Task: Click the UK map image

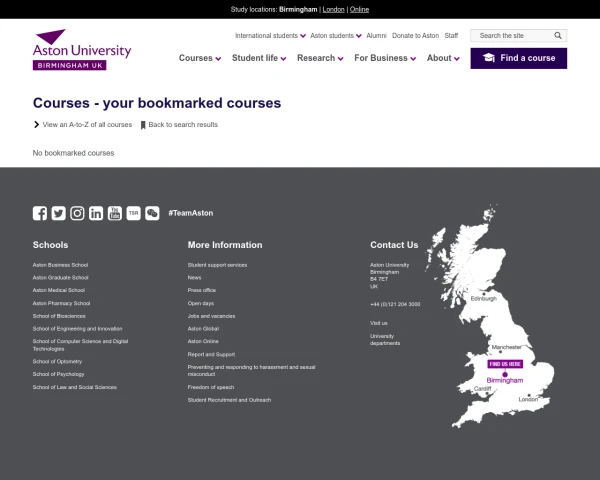Action: point(490,316)
